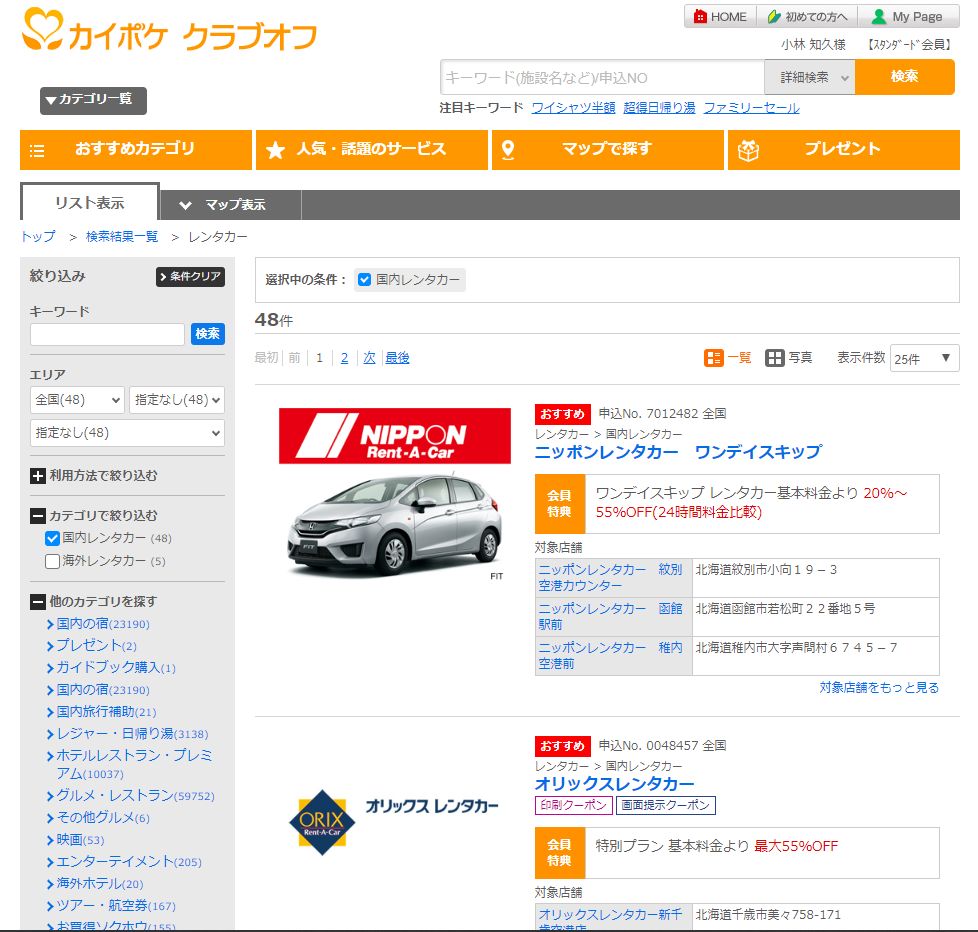978x932 pixels.
Task: Click the blue 検索 button in sidebar
Action: pos(208,334)
